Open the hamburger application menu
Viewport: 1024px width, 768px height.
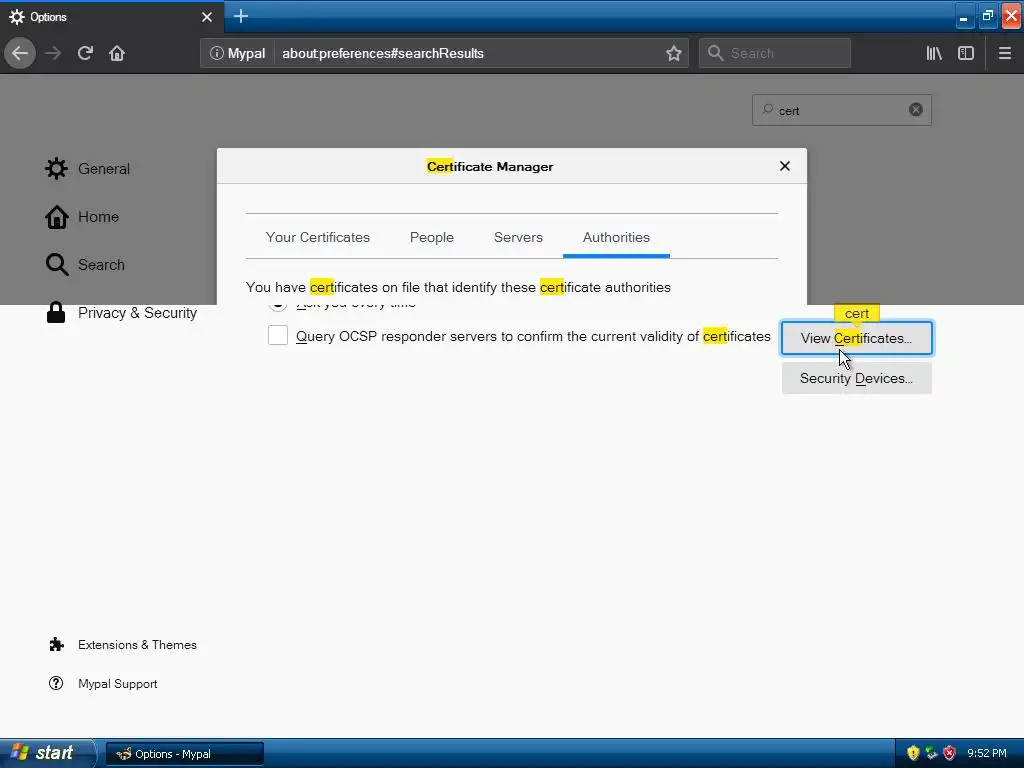(1005, 53)
